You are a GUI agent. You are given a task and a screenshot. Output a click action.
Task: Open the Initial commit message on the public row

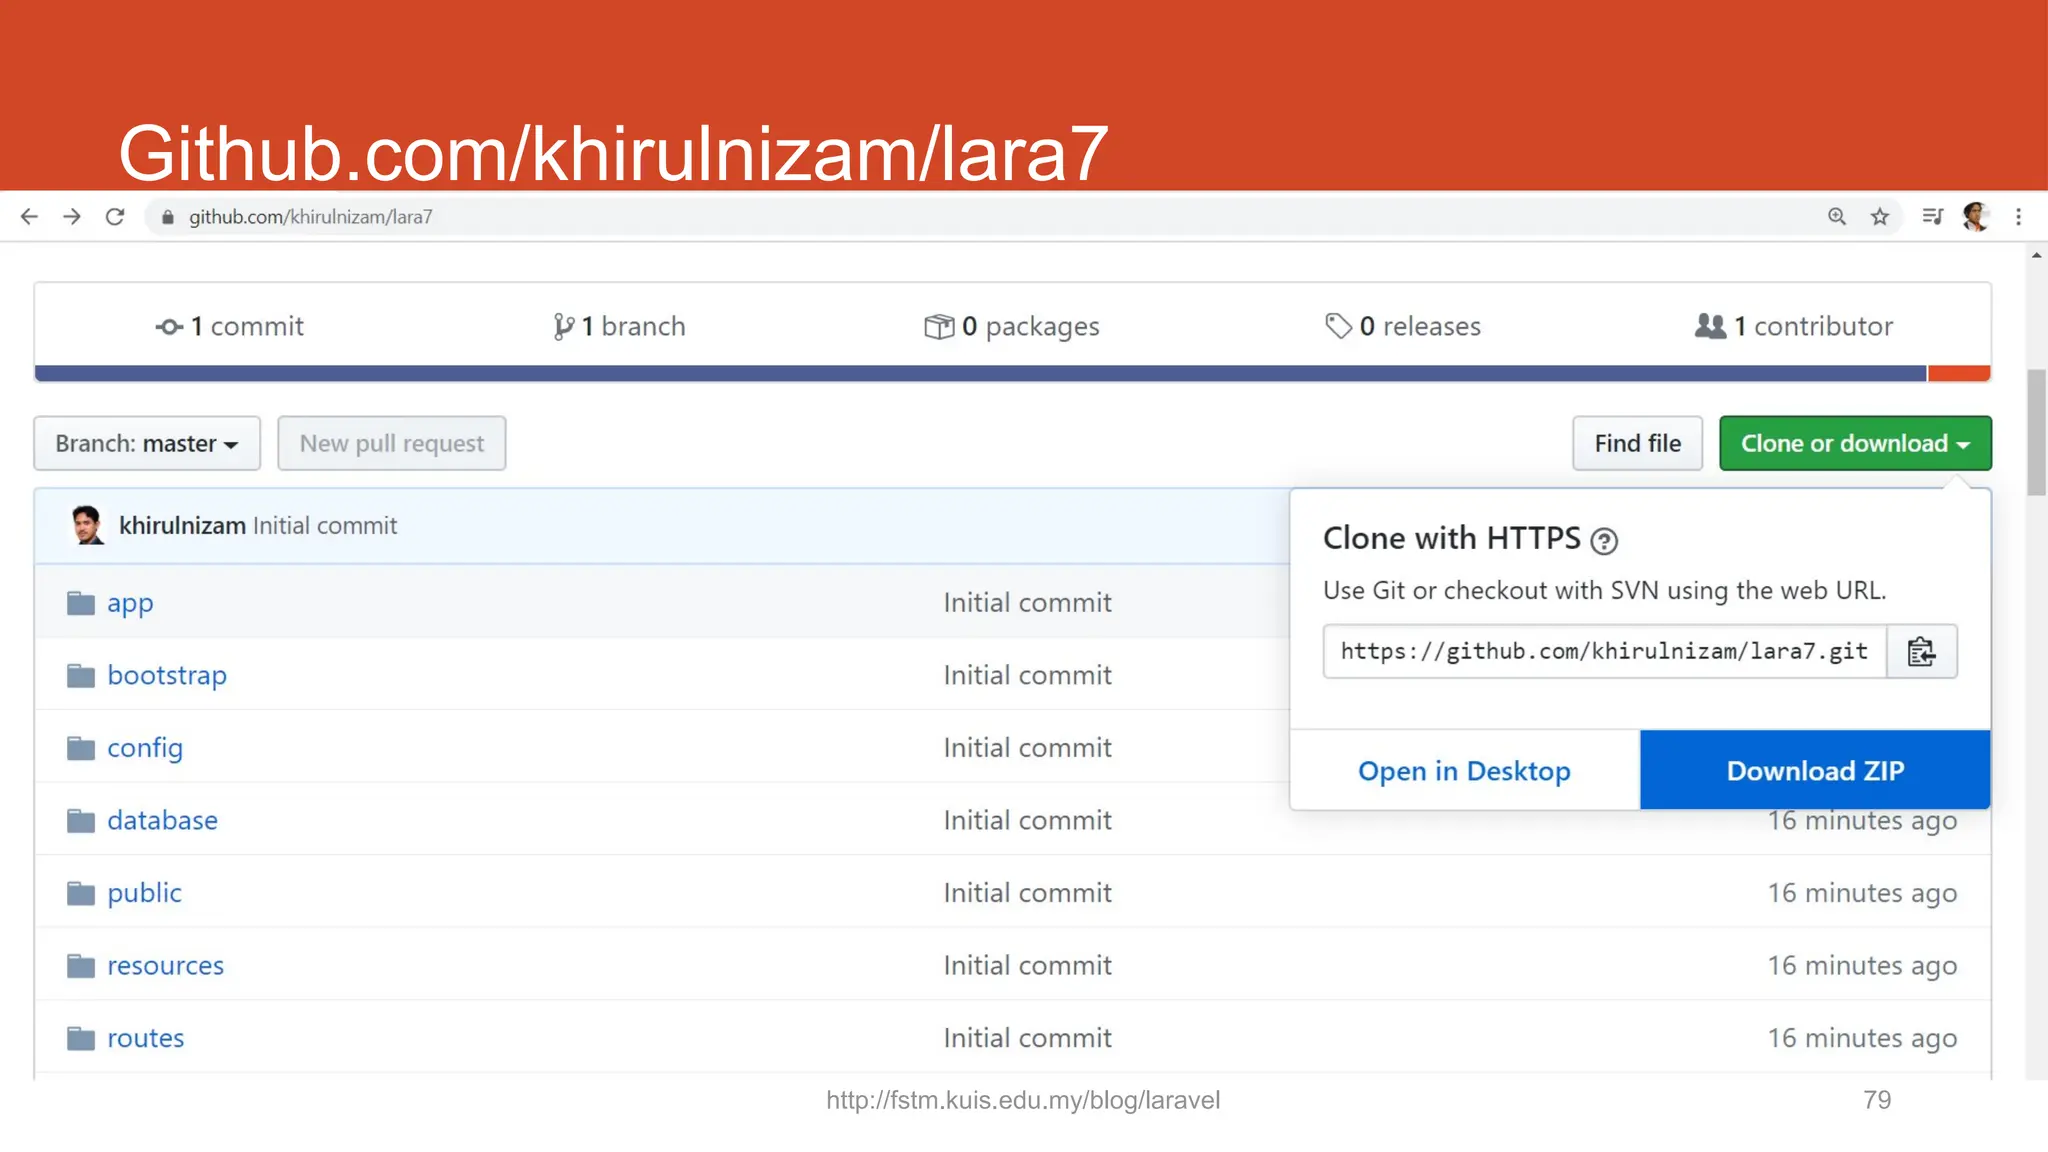point(1027,893)
